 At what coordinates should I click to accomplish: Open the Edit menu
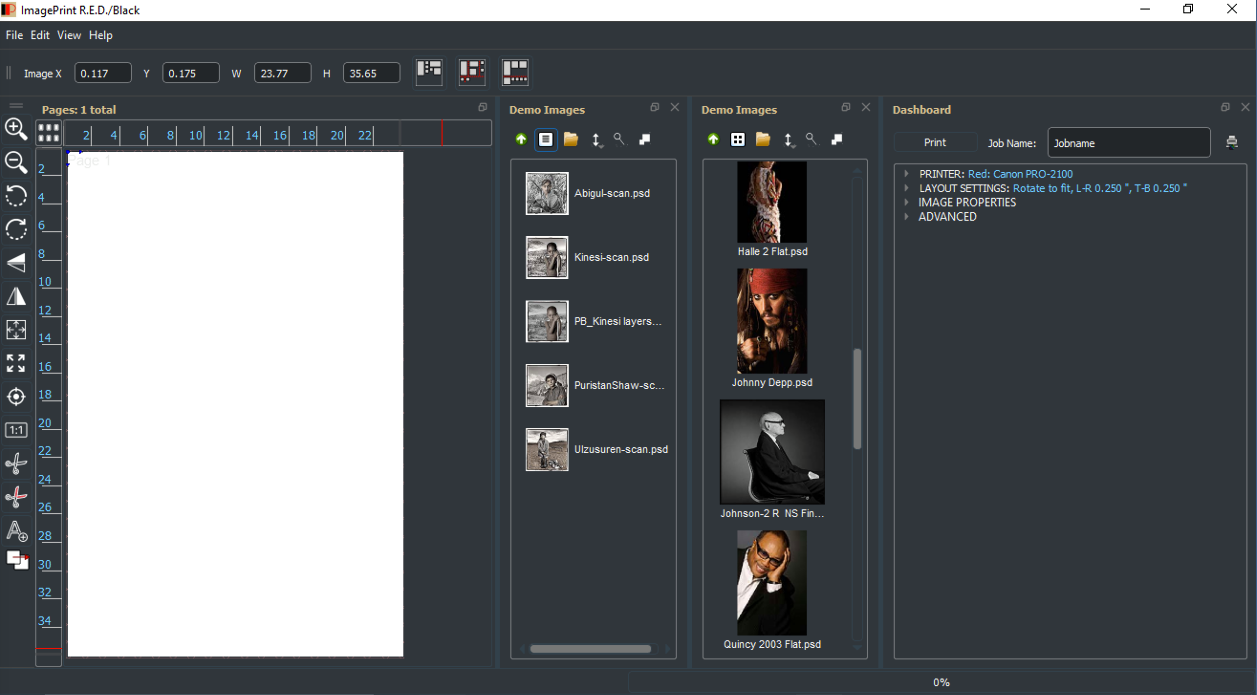pos(40,35)
